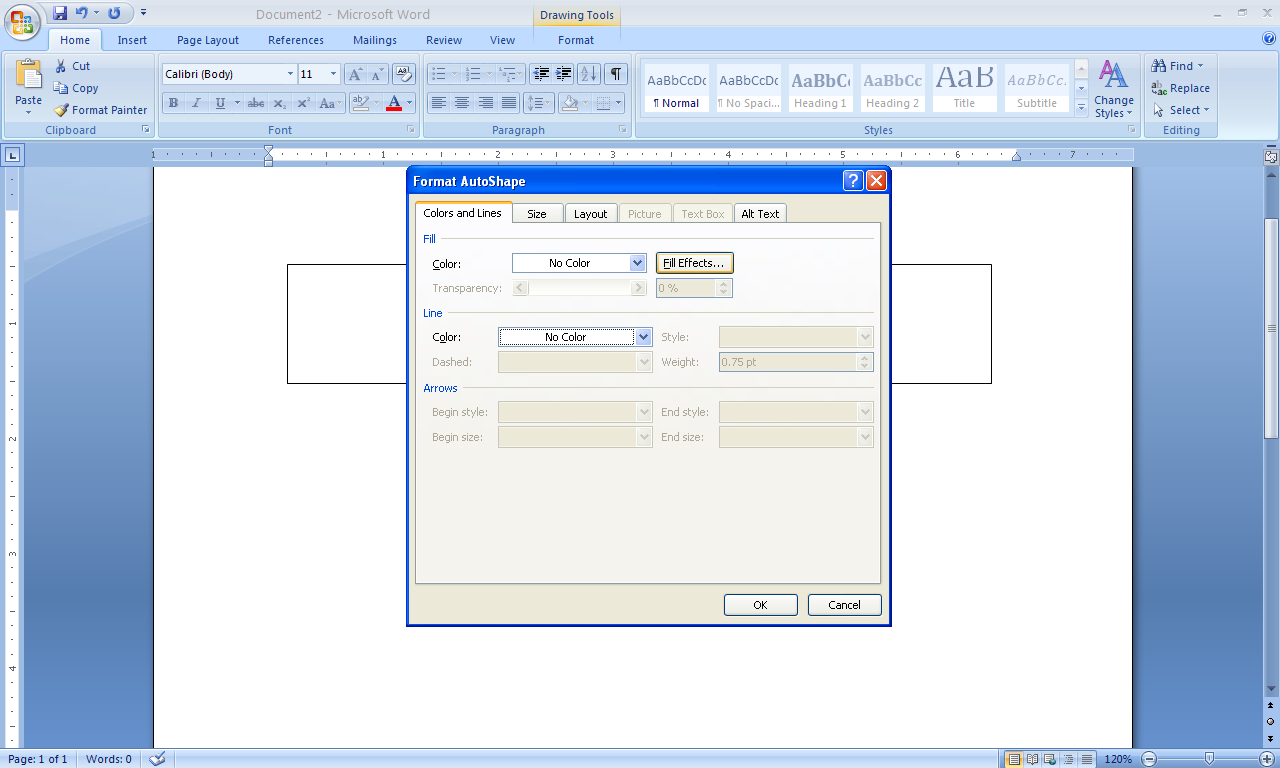Switch to the Page Layout tab
This screenshot has width=1280, height=768.
(x=208, y=40)
